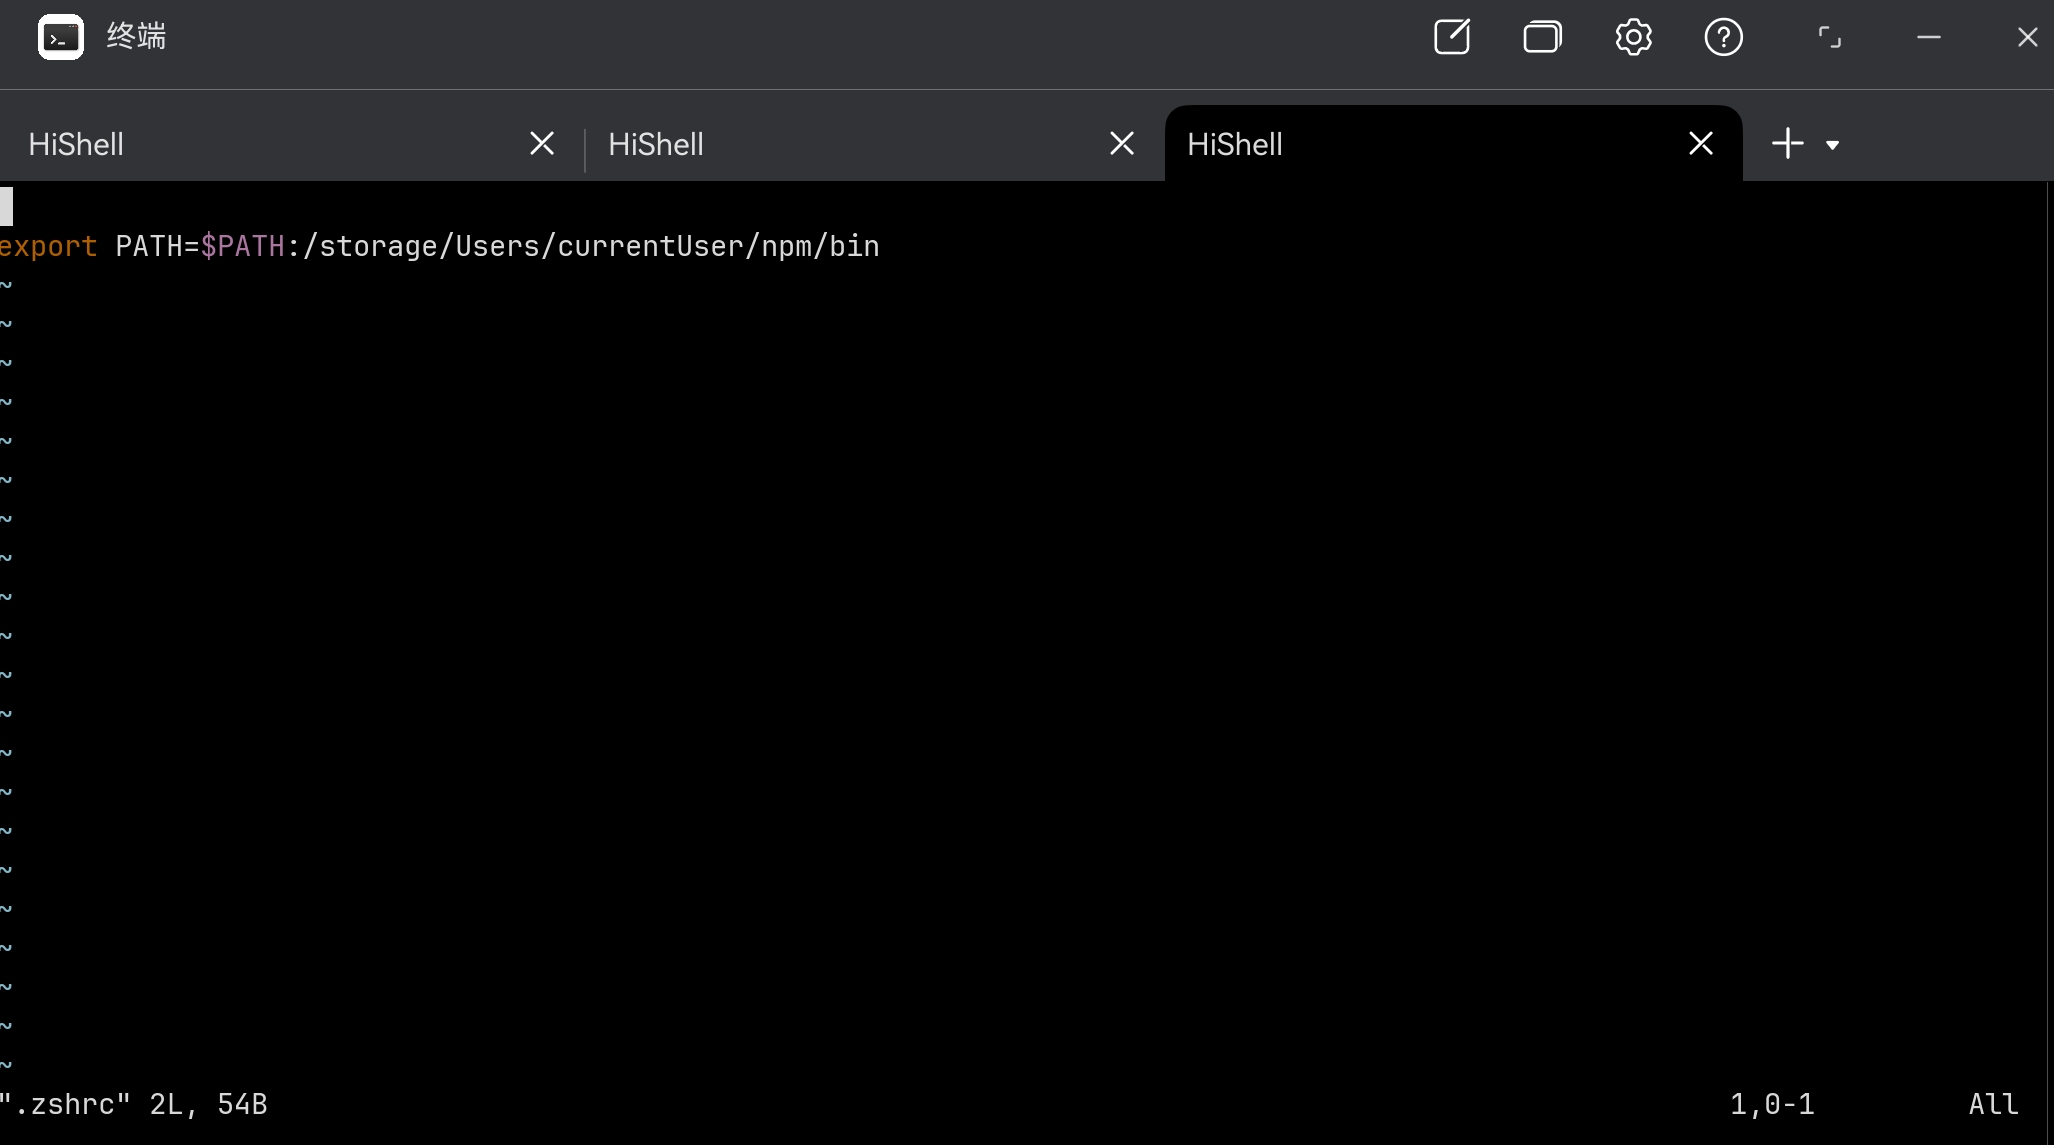Toggle fullscreen with corner brackets icon
The height and width of the screenshot is (1145, 2054).
coord(1829,38)
